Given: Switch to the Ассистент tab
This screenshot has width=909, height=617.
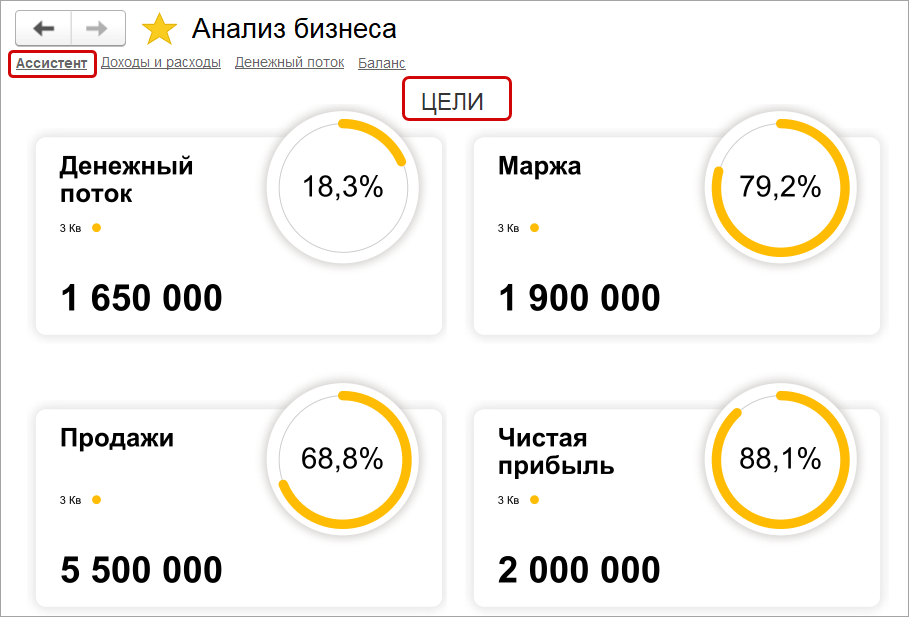Looking at the screenshot, I should [x=51, y=62].
